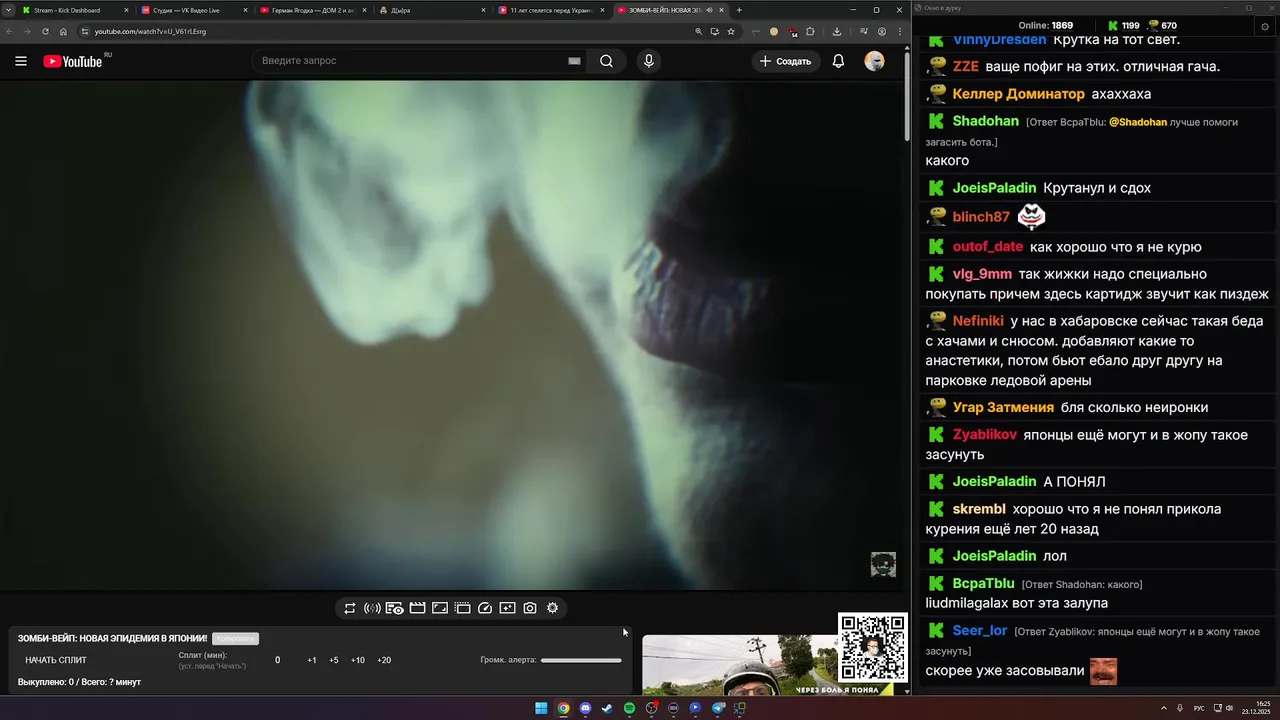The width and height of the screenshot is (1280, 720).
Task: Click the QR code image
Action: coord(873,647)
